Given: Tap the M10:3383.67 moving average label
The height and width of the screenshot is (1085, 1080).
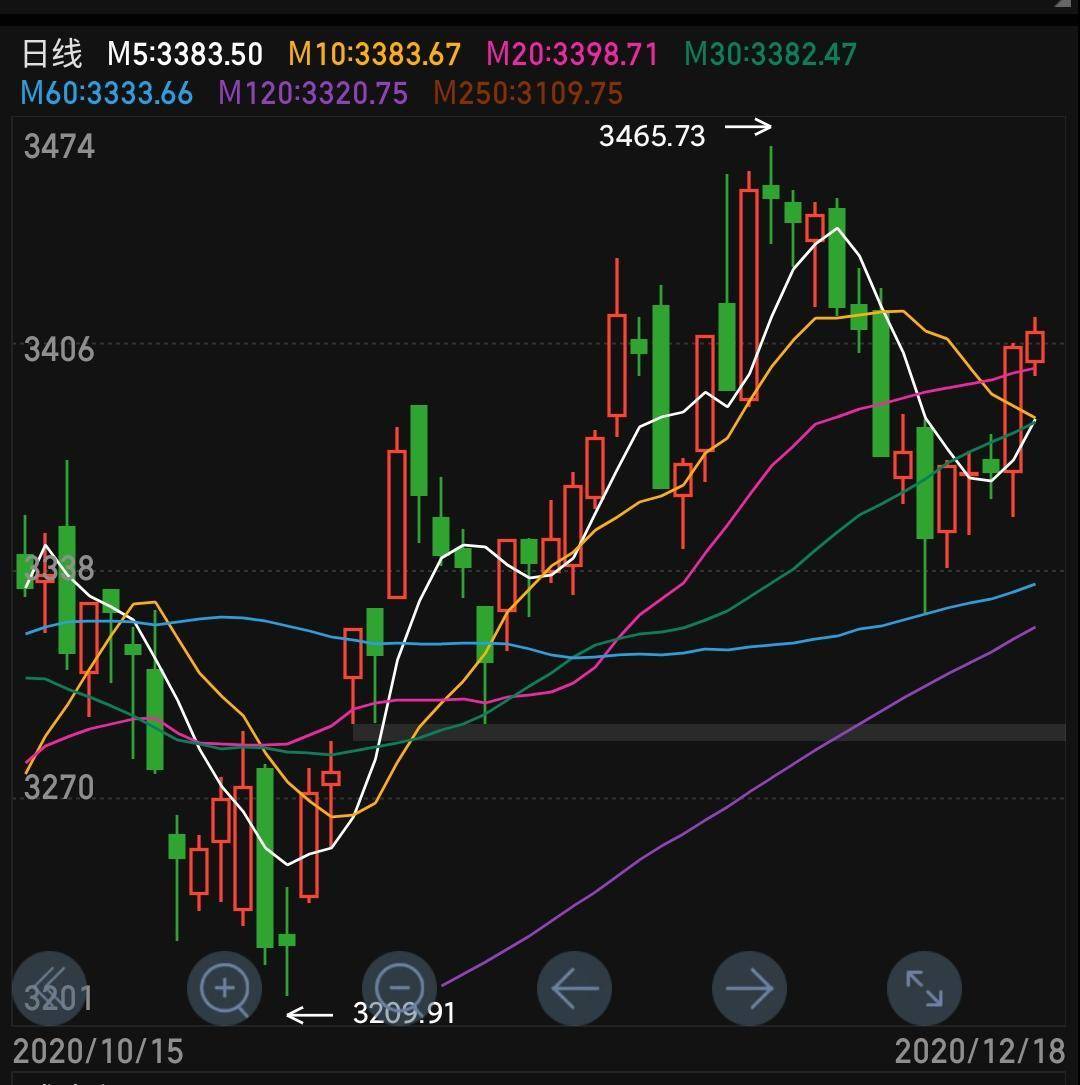Looking at the screenshot, I should click(374, 54).
